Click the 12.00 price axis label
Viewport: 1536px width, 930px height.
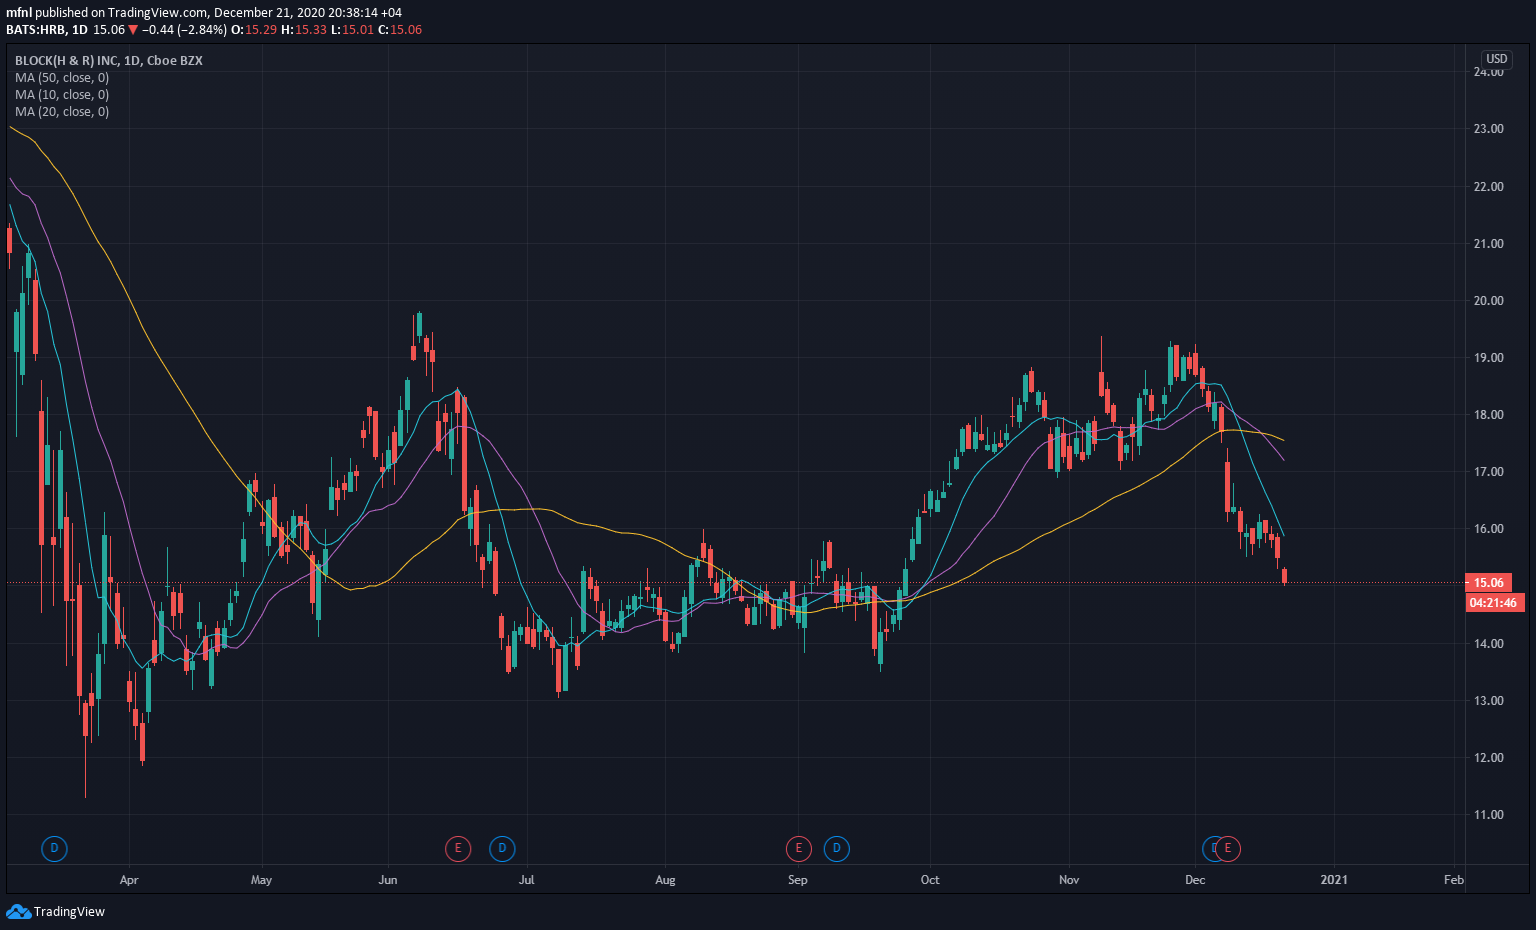[x=1489, y=758]
